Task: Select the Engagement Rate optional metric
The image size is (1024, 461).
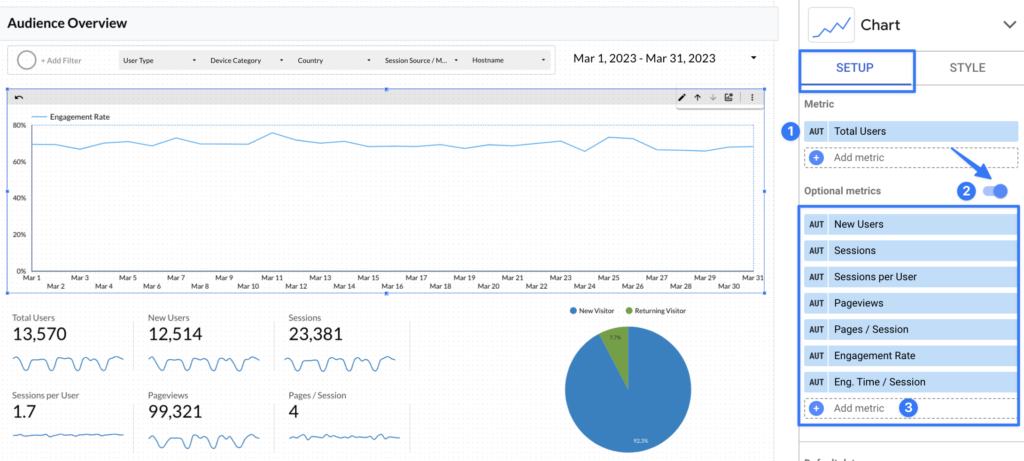Action: [911, 356]
